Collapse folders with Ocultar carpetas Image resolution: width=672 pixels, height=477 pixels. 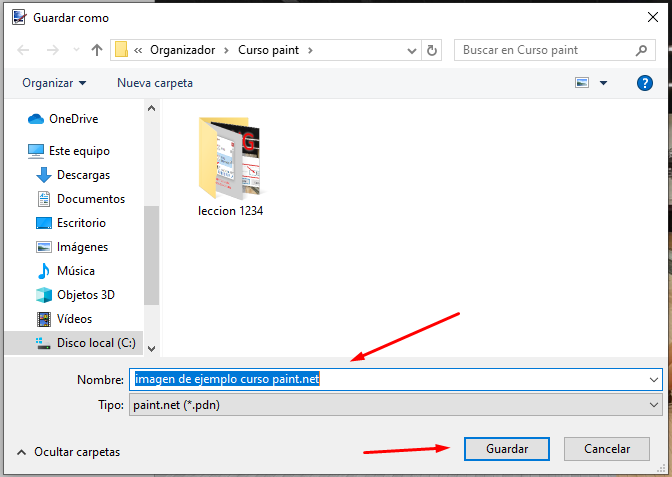click(68, 452)
